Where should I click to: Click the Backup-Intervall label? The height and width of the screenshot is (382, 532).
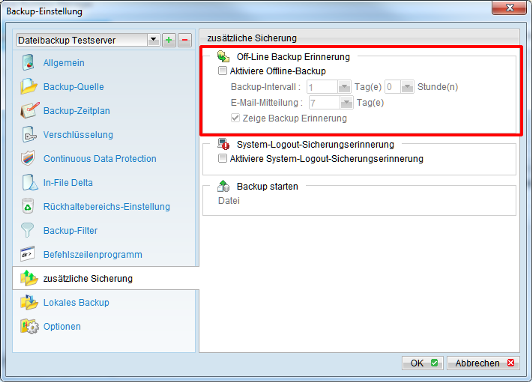coord(266,87)
